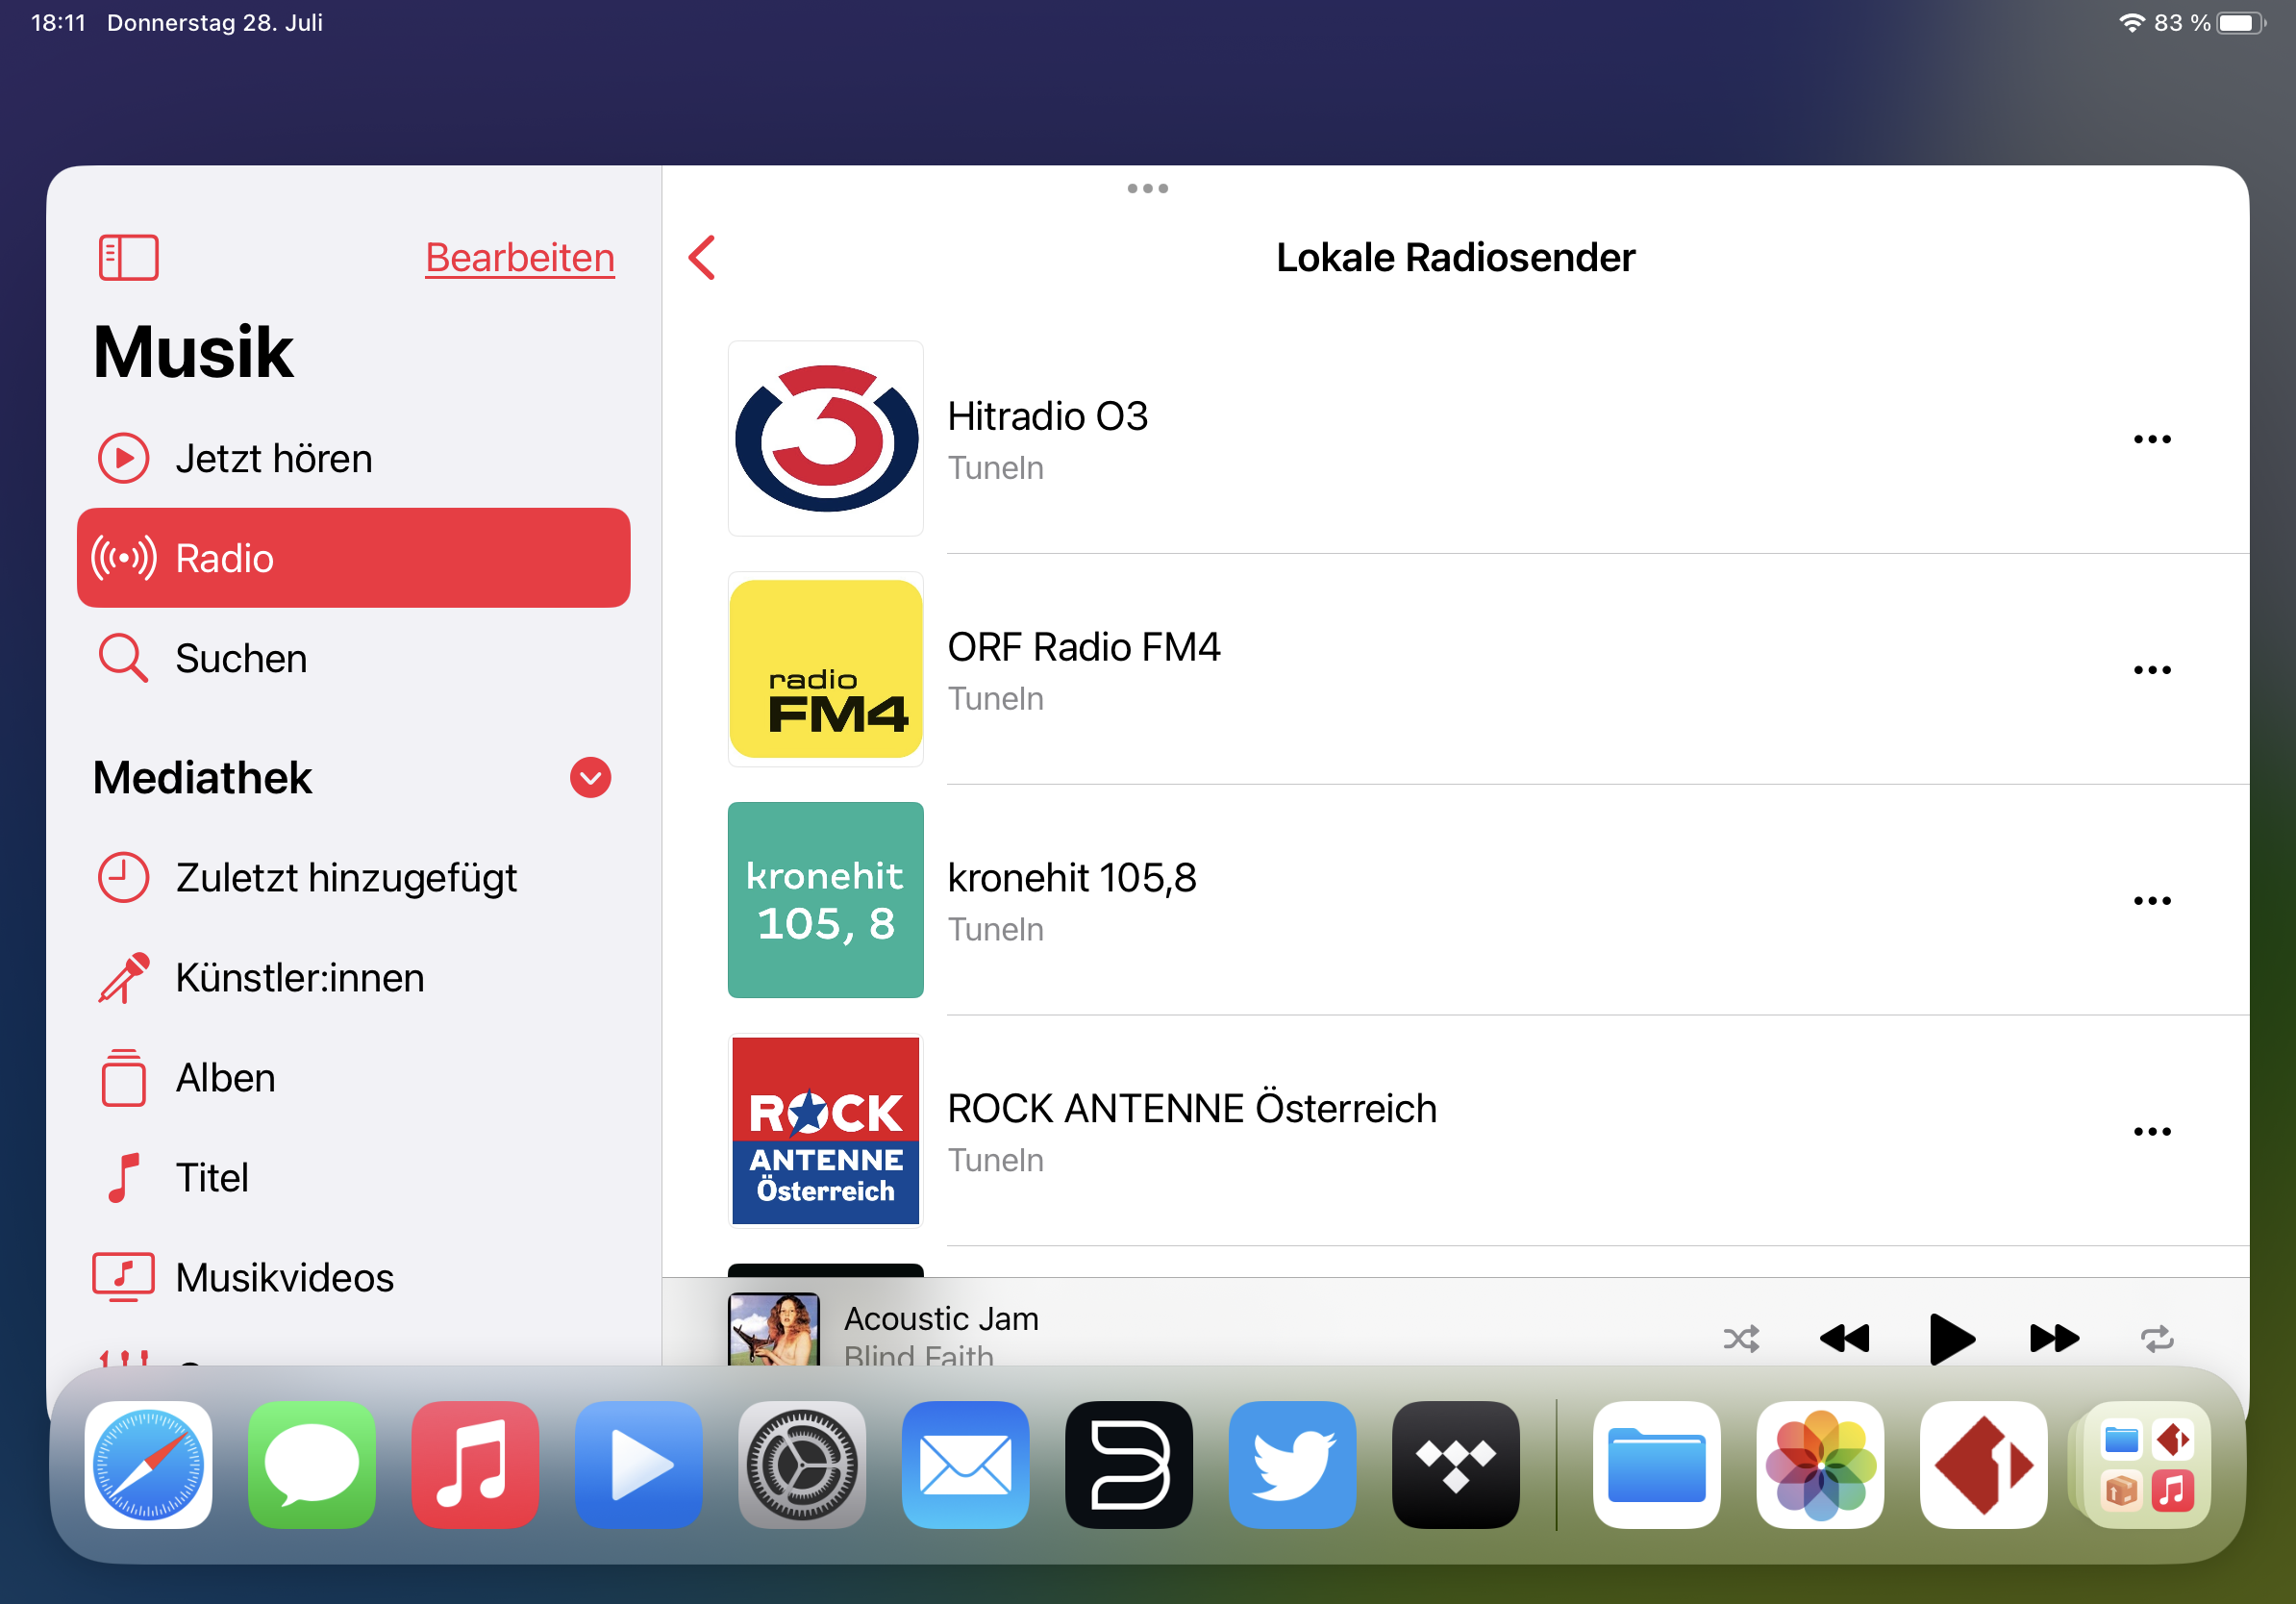
Task: Select the Radio sidebar item
Action: (353, 558)
